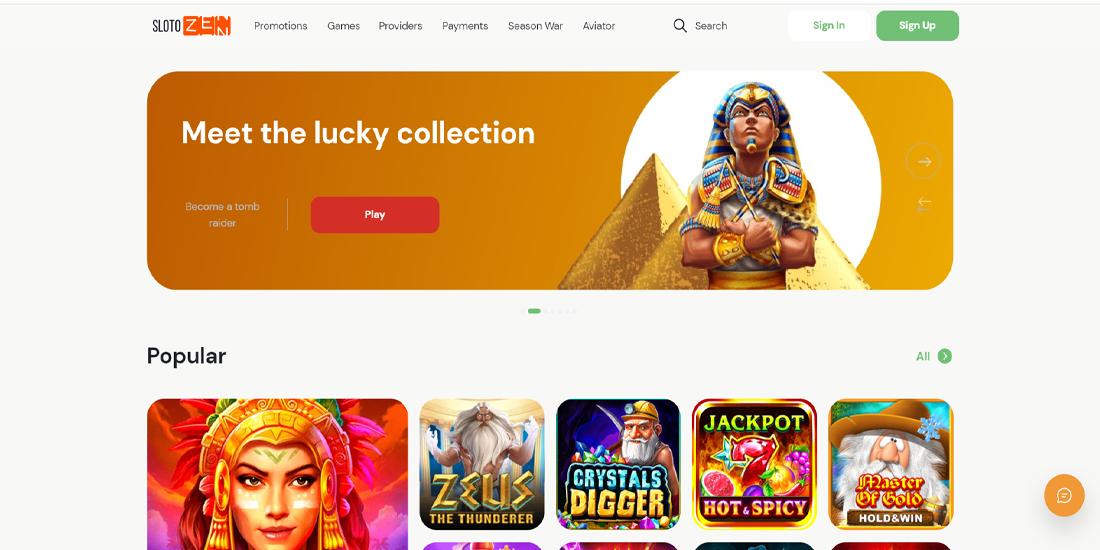Open the Games menu item
This screenshot has height=550, width=1100.
344,26
